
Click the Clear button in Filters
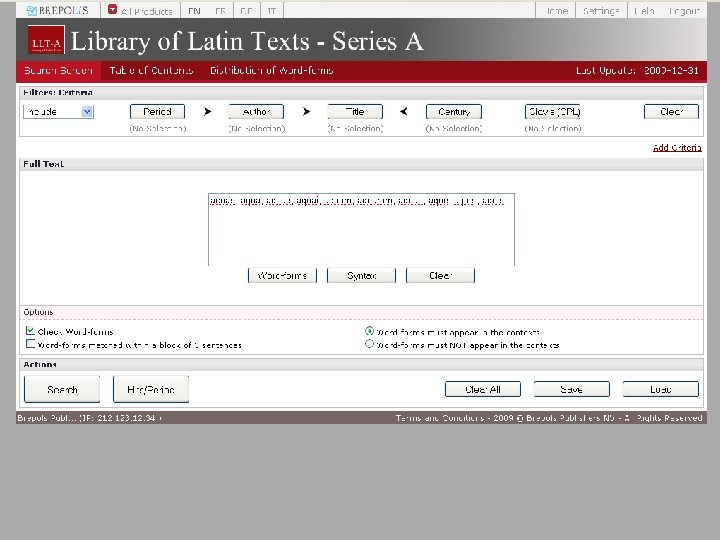(x=671, y=112)
